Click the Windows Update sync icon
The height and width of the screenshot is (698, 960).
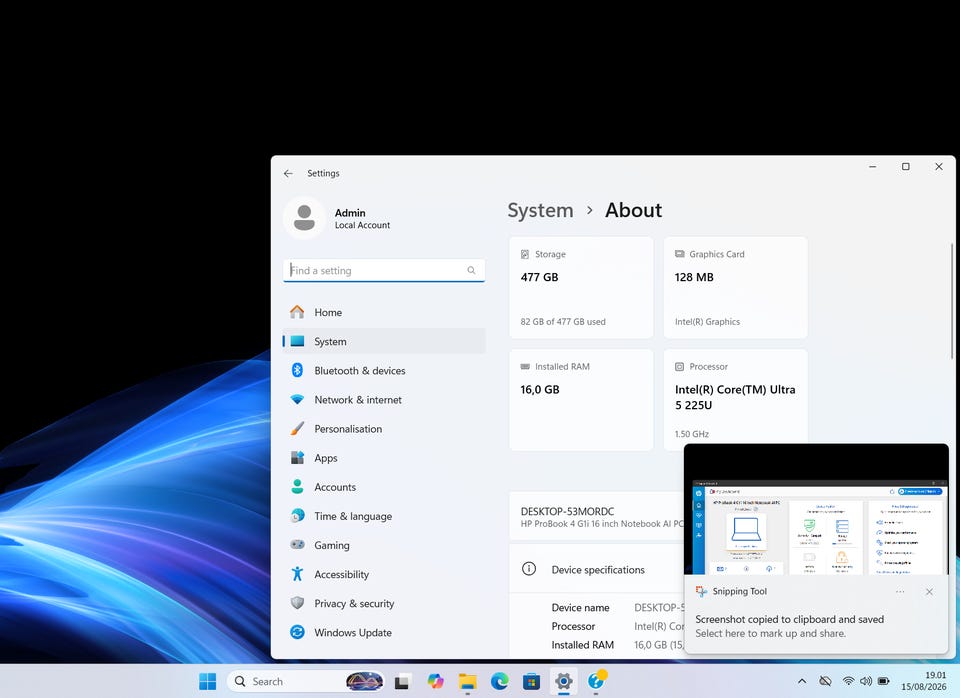pos(298,632)
